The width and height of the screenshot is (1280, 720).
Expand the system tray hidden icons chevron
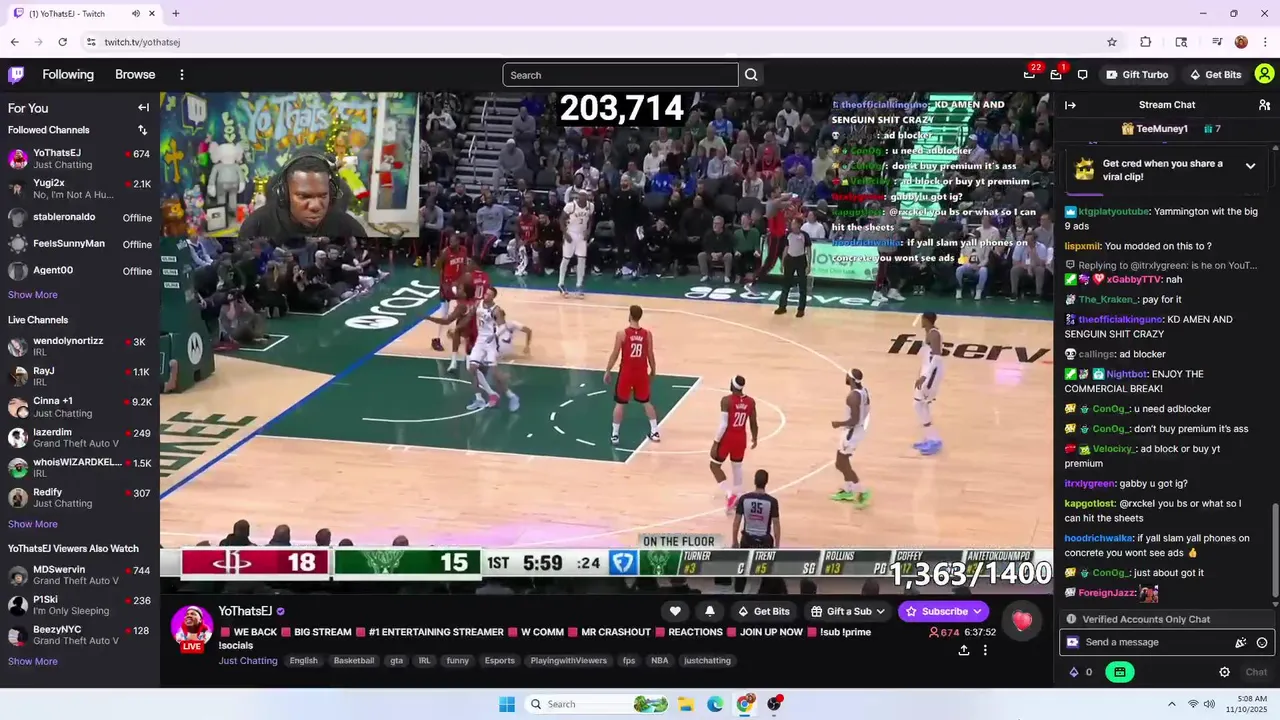tap(1171, 704)
